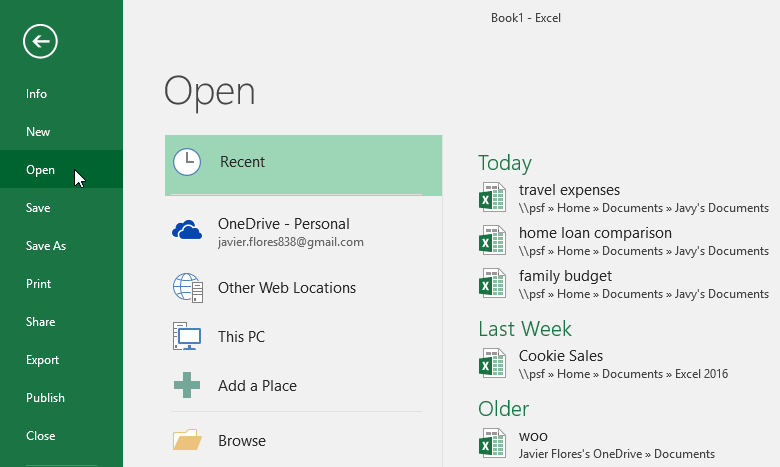This screenshot has height=467, width=780.
Task: Click the This PC computer icon
Action: point(187,337)
